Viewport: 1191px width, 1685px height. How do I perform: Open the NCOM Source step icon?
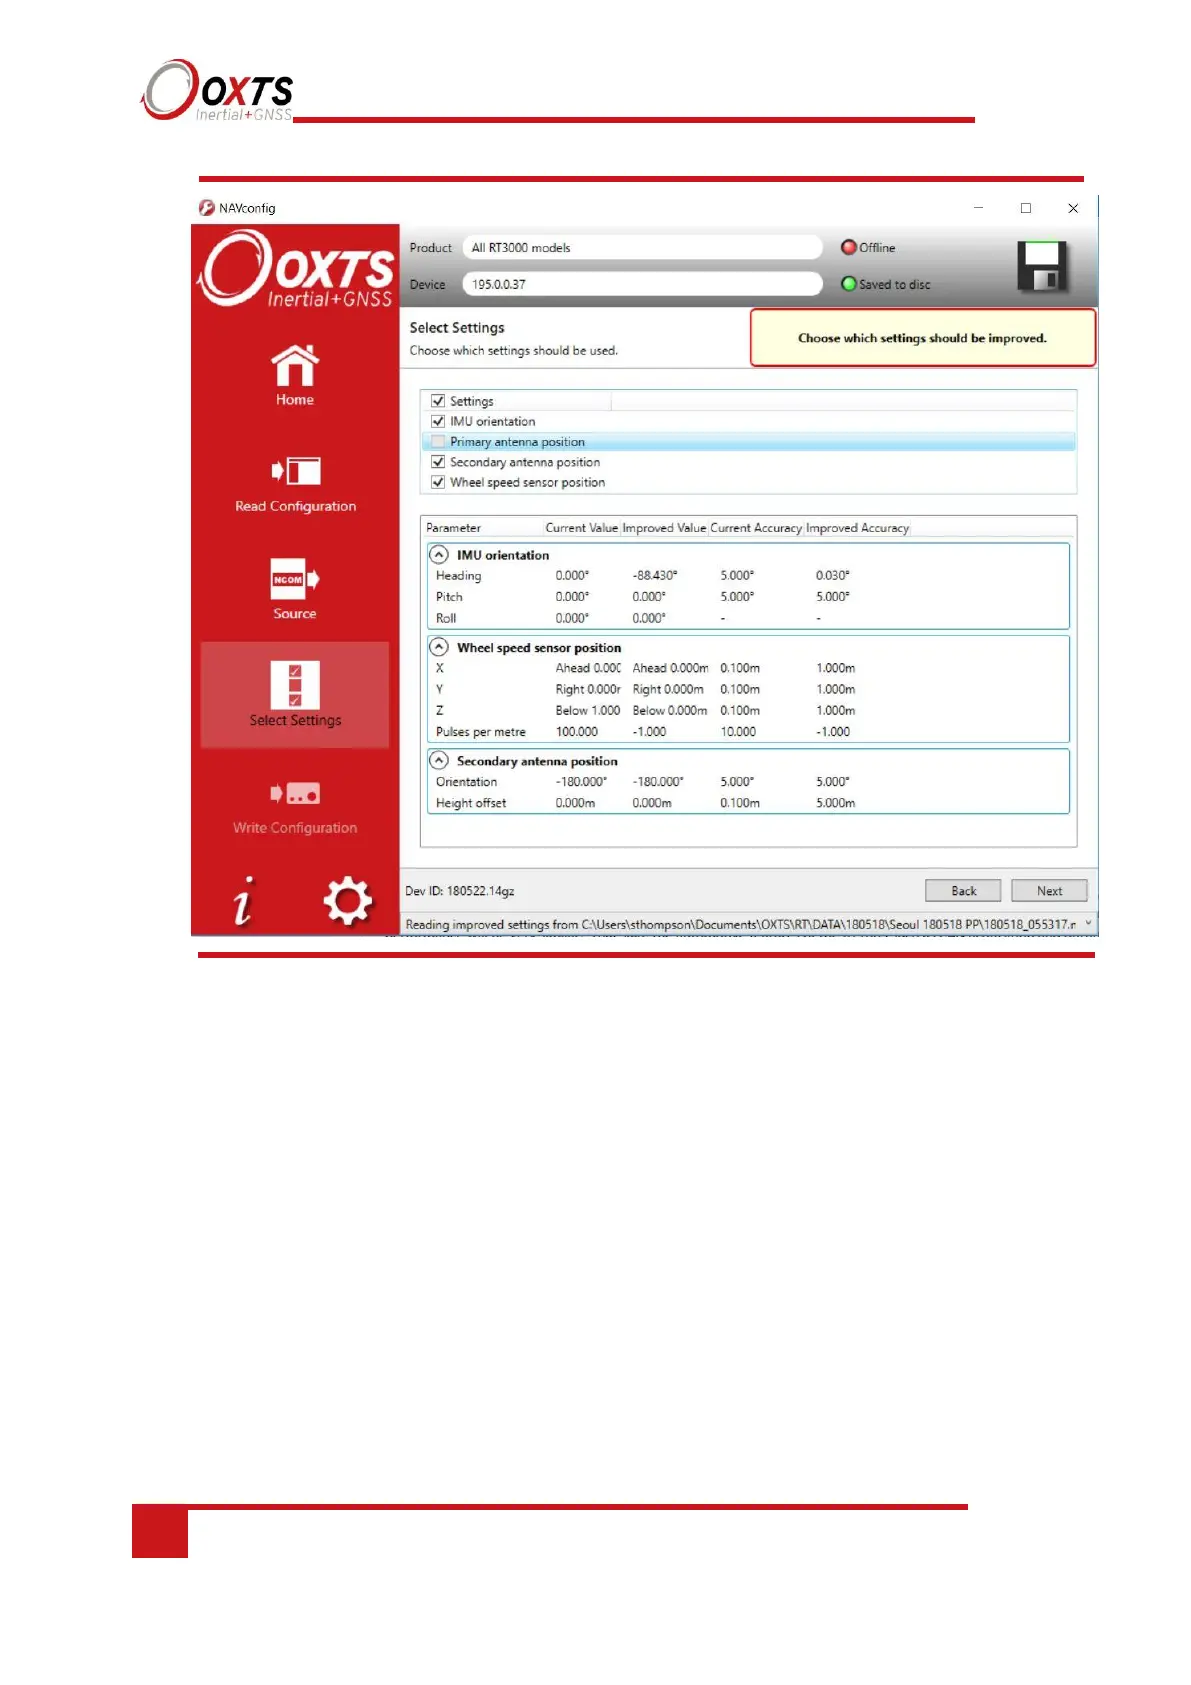click(x=295, y=579)
